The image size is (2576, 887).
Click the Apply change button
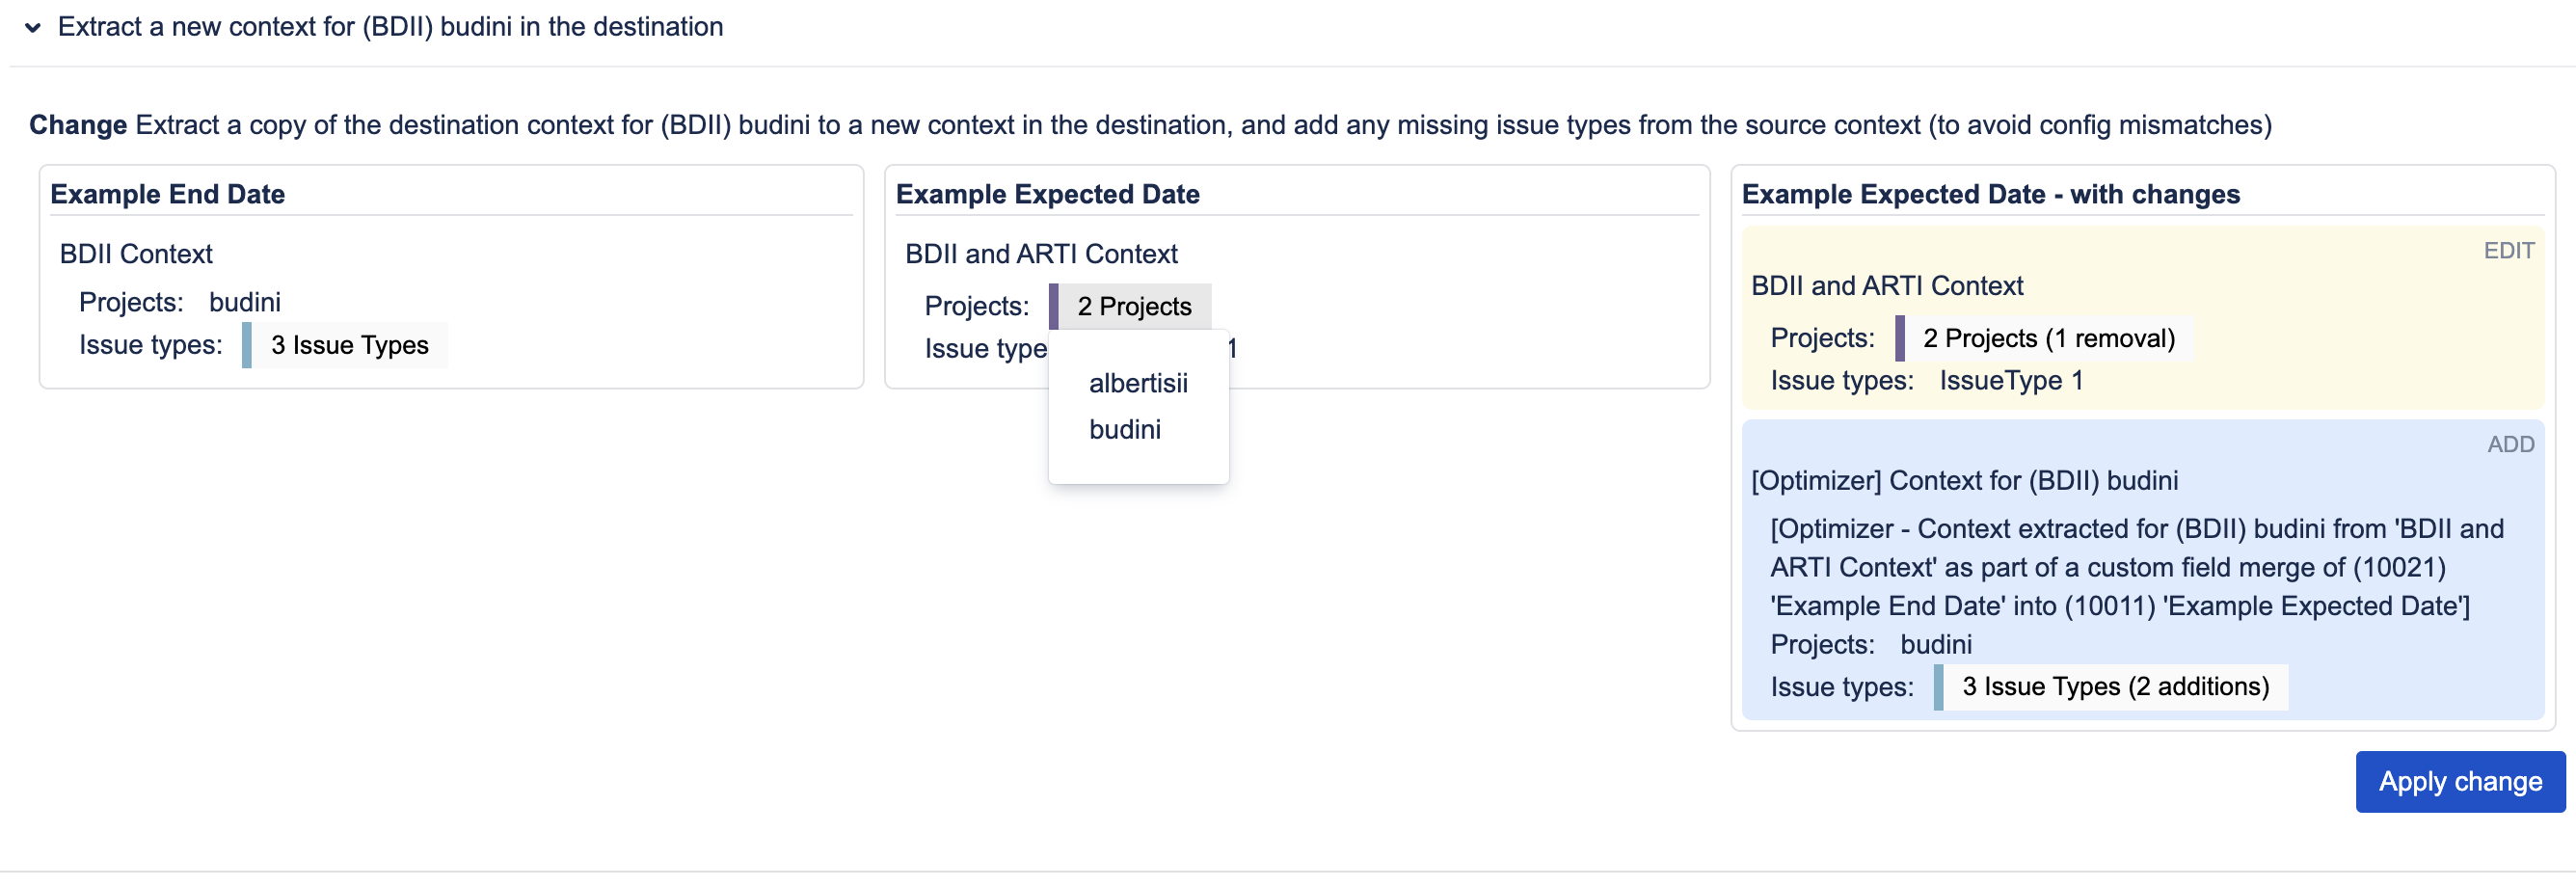pyautogui.click(x=2459, y=781)
